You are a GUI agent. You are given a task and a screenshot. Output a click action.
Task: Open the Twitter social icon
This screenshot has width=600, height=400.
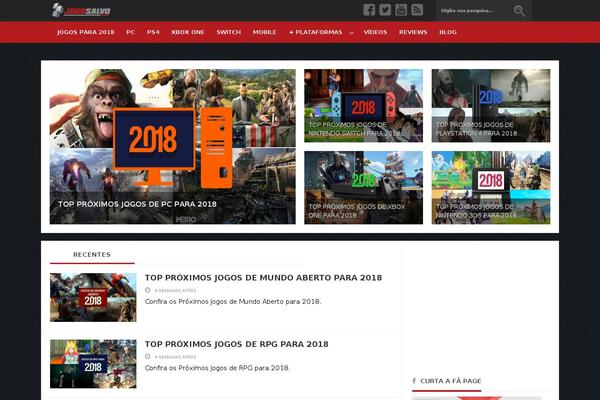point(385,10)
